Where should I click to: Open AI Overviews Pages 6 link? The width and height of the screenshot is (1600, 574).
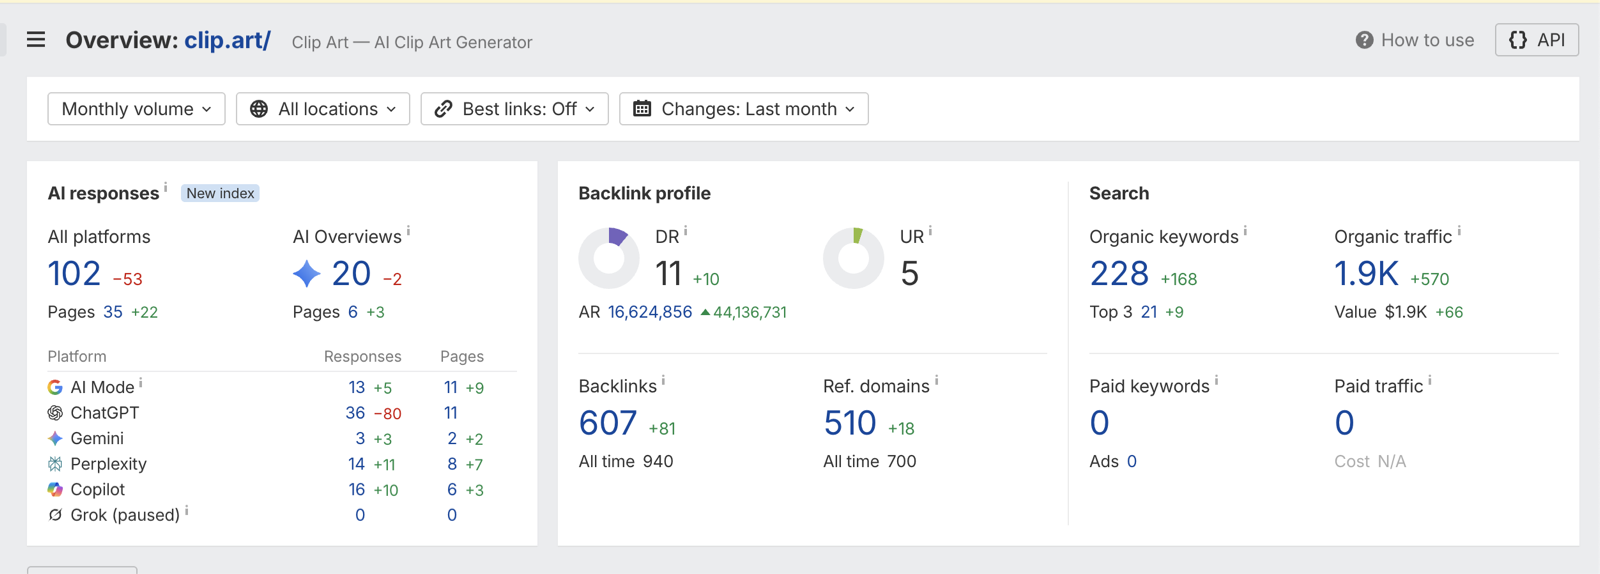(353, 312)
